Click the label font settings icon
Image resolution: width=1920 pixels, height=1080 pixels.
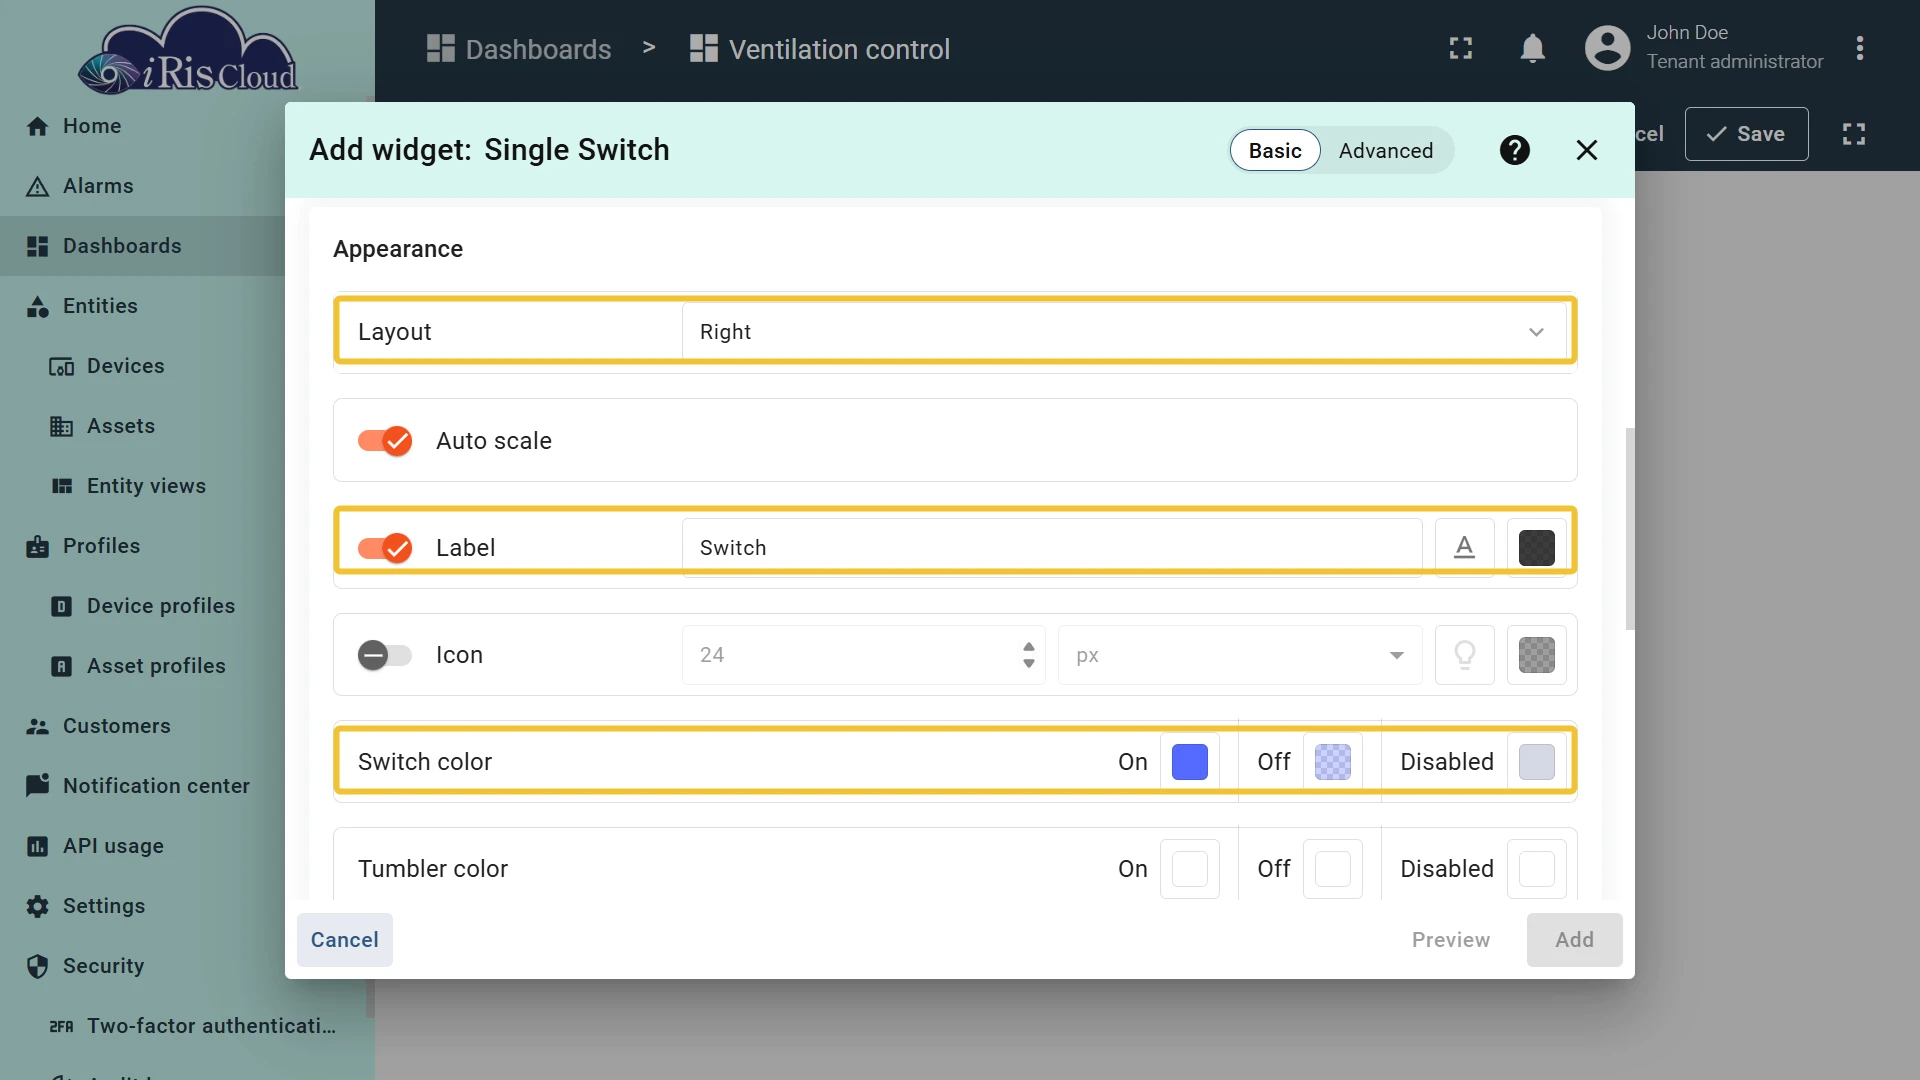point(1464,547)
